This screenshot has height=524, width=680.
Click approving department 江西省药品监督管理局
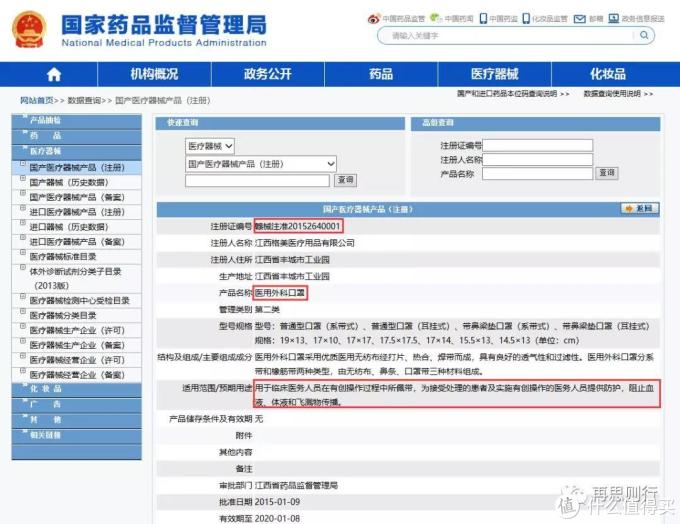click(297, 485)
